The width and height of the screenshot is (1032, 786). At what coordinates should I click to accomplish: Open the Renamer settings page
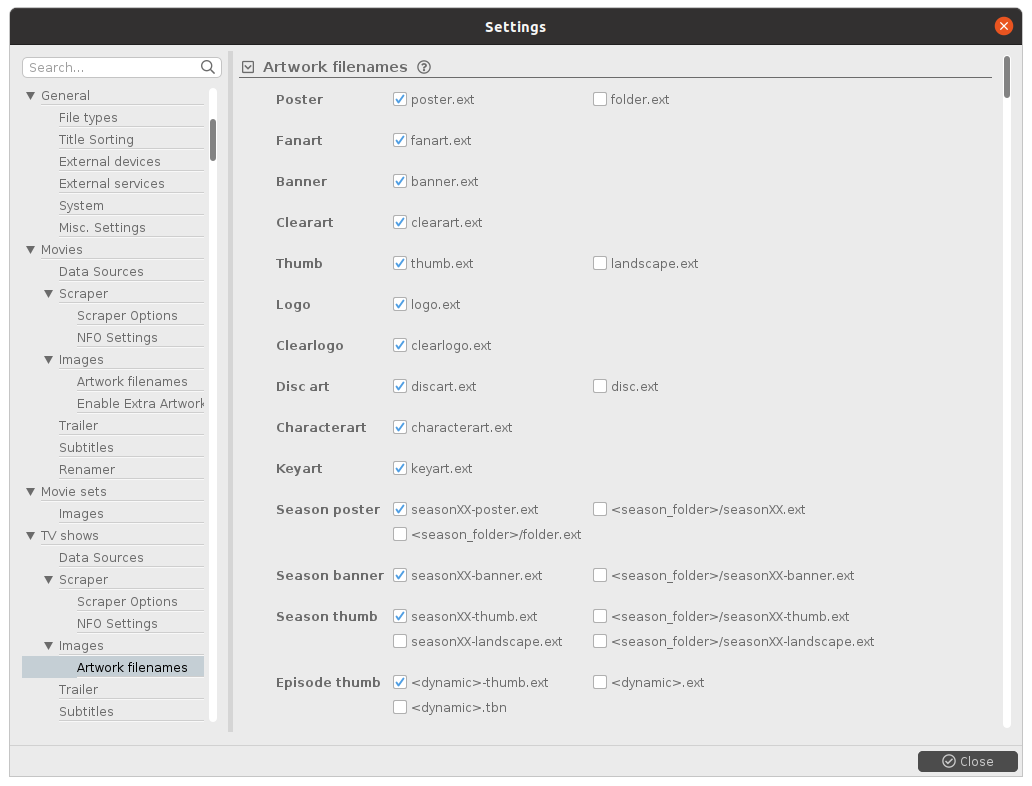click(x=87, y=469)
